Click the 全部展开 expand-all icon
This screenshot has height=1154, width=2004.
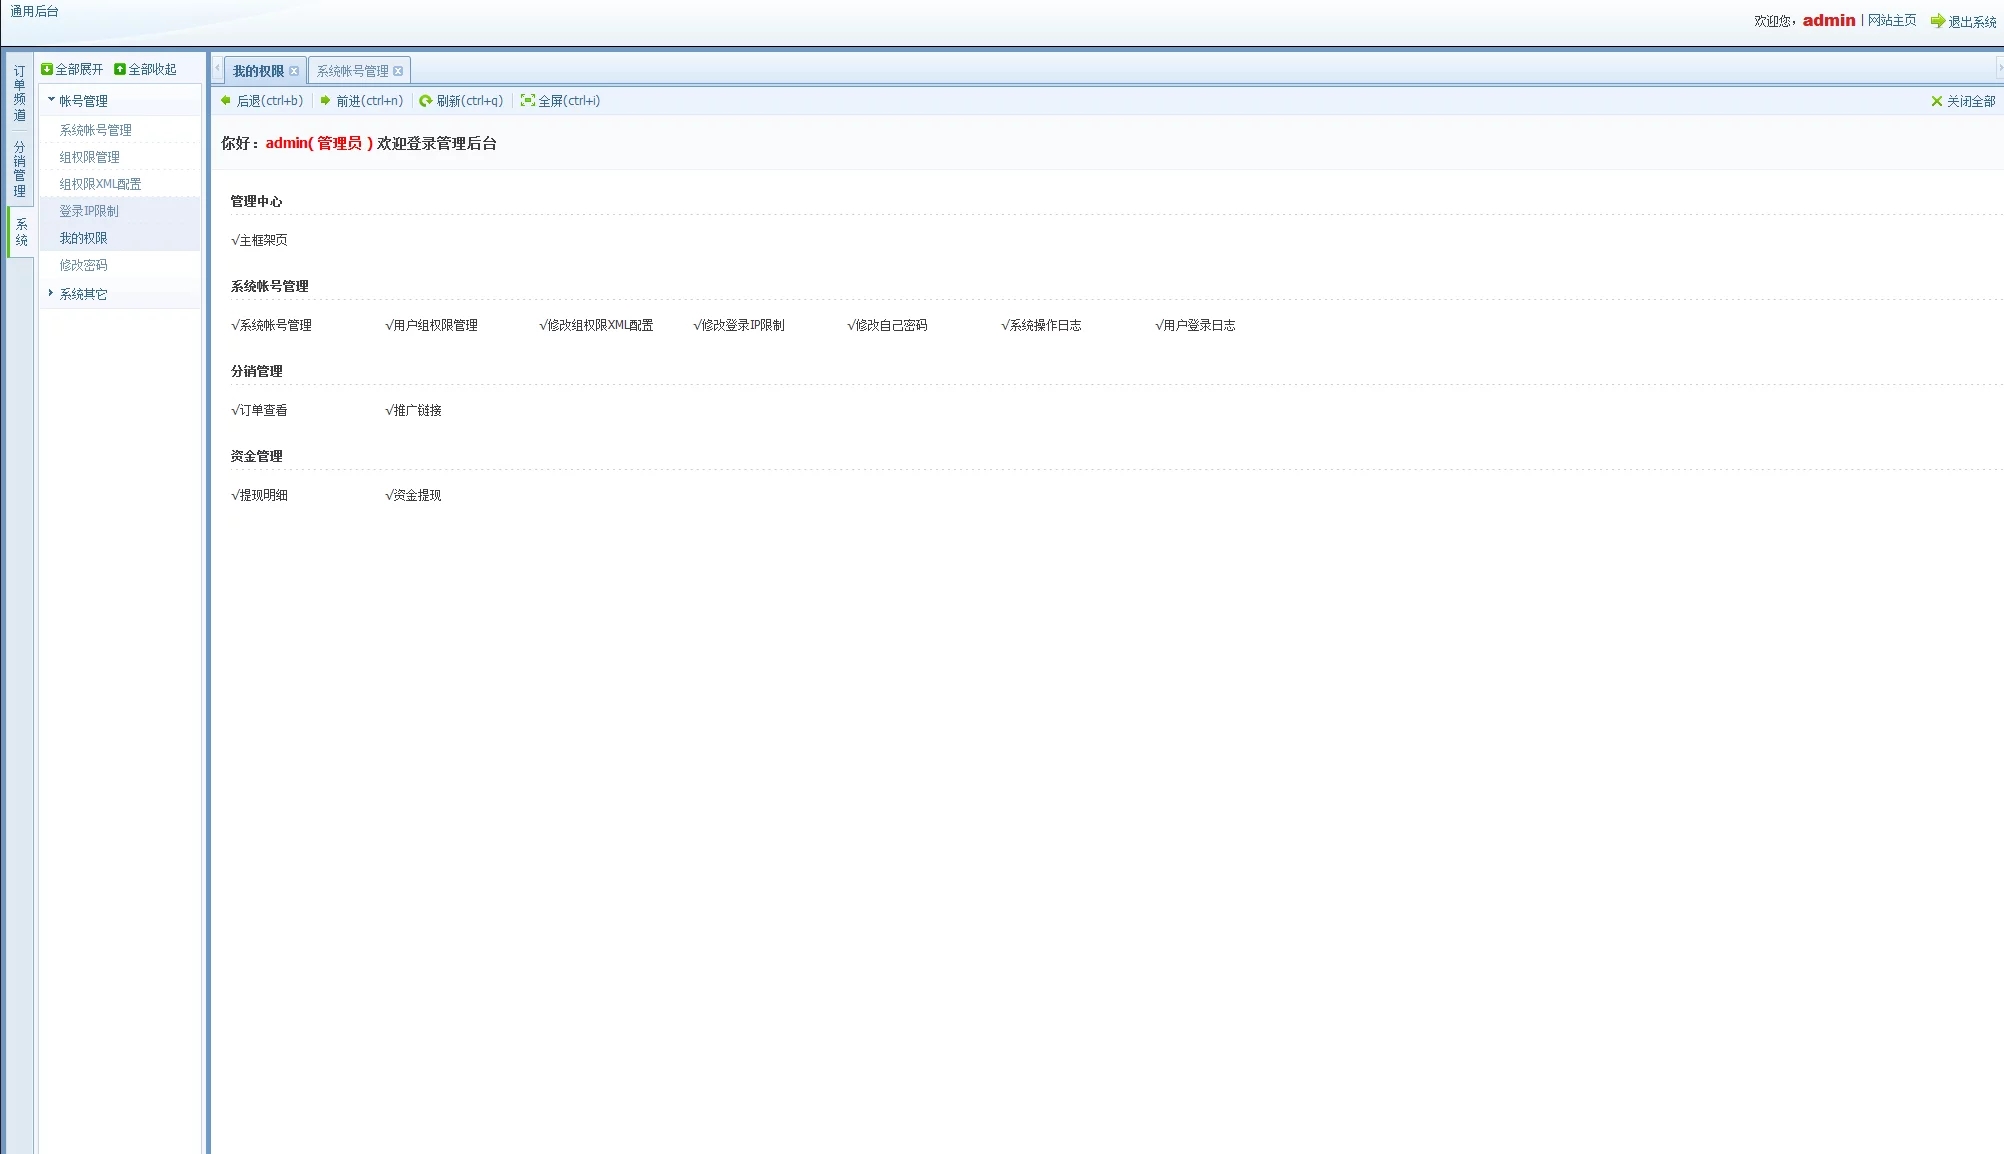pyautogui.click(x=47, y=69)
